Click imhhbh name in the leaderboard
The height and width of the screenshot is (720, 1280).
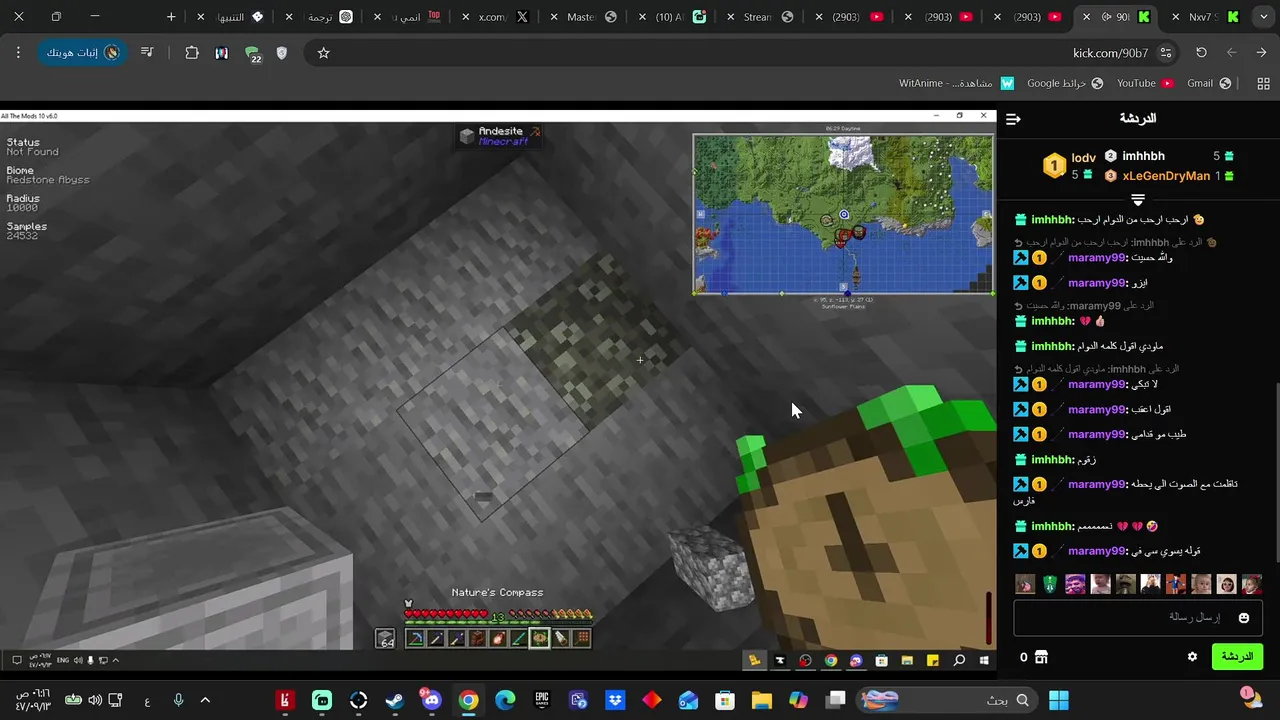(1143, 156)
